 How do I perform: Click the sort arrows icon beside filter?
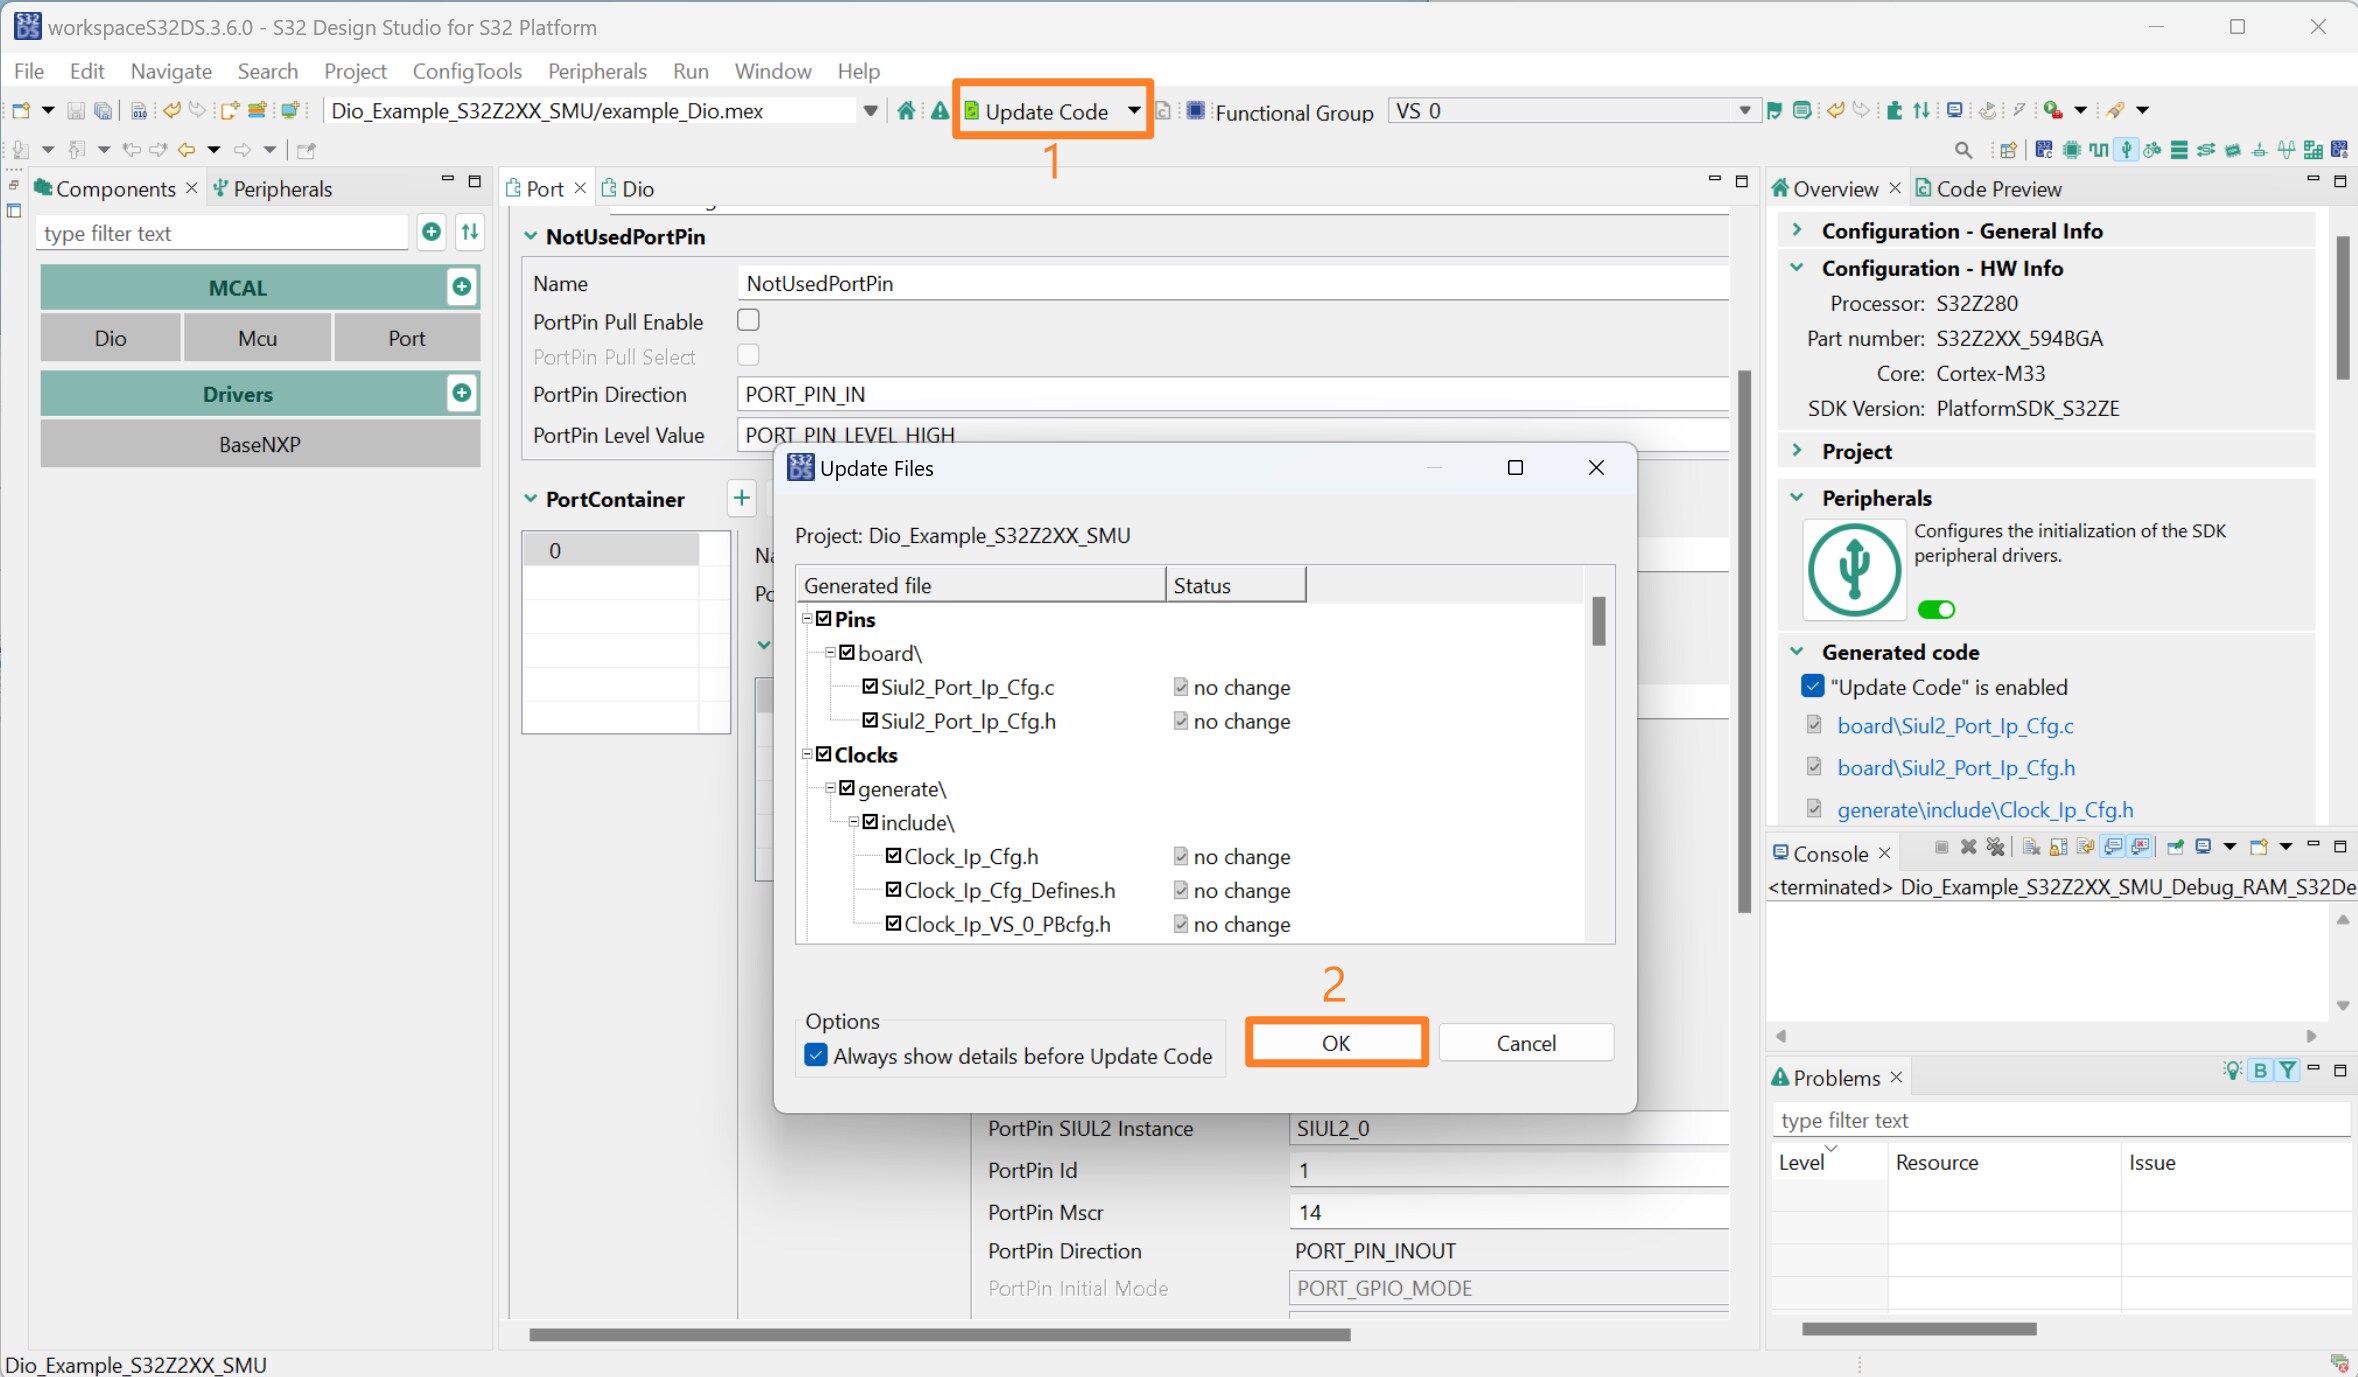469,232
